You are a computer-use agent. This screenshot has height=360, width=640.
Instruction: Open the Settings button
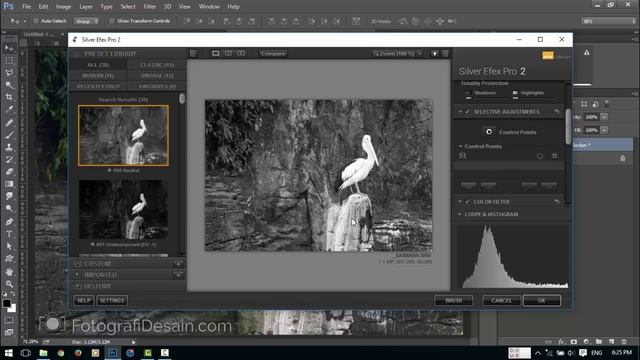point(112,300)
